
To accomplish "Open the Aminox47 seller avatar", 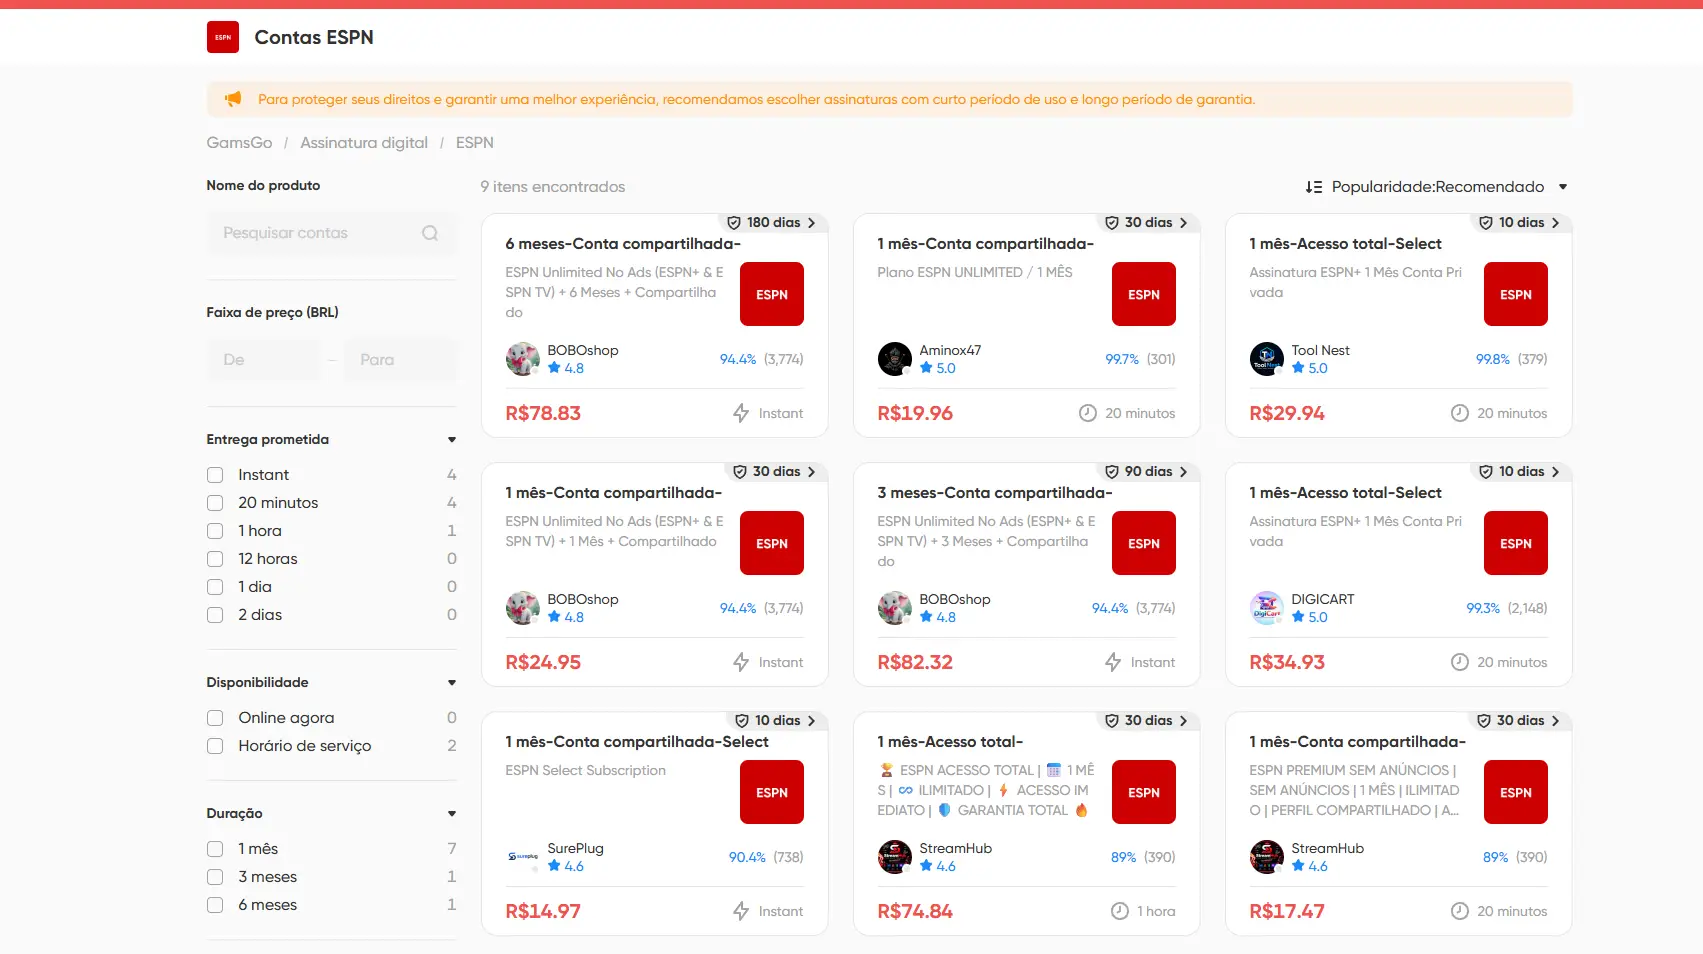I will [x=894, y=359].
